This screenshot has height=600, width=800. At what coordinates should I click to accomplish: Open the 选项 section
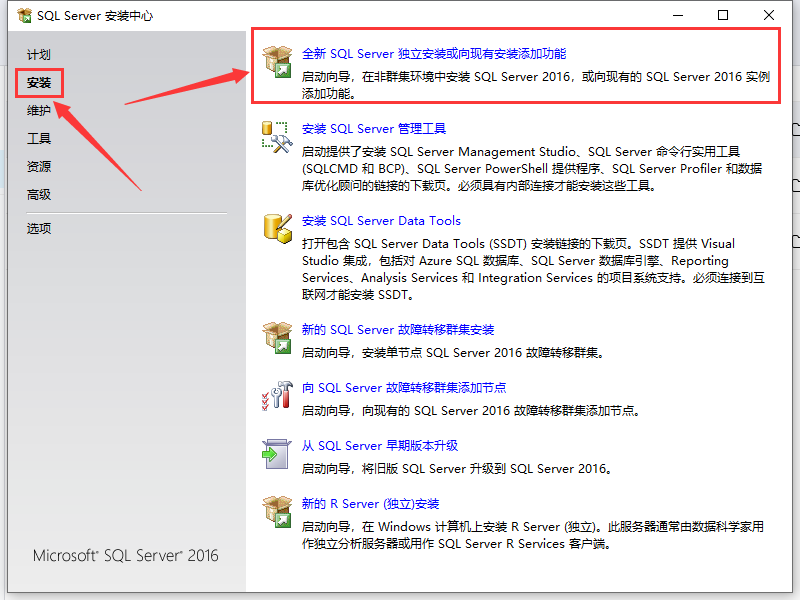pyautogui.click(x=40, y=227)
